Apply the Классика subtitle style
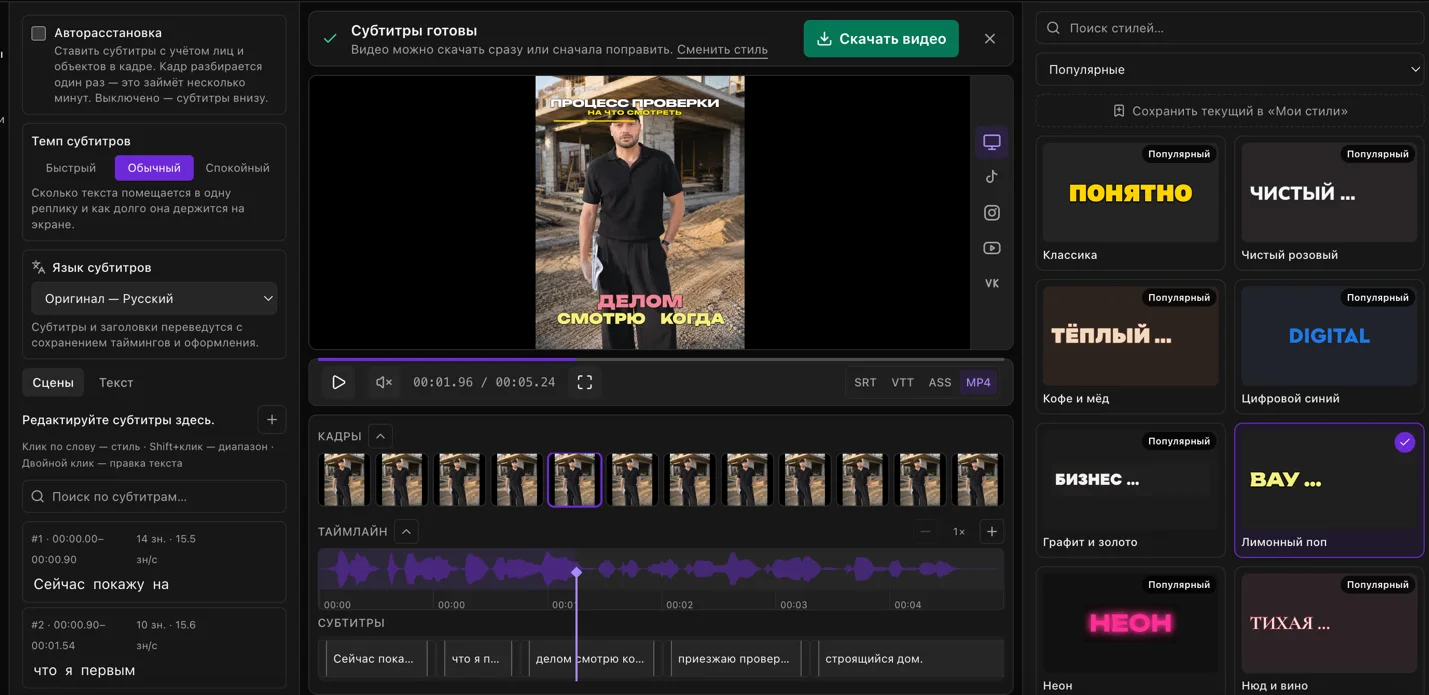 pyautogui.click(x=1131, y=203)
